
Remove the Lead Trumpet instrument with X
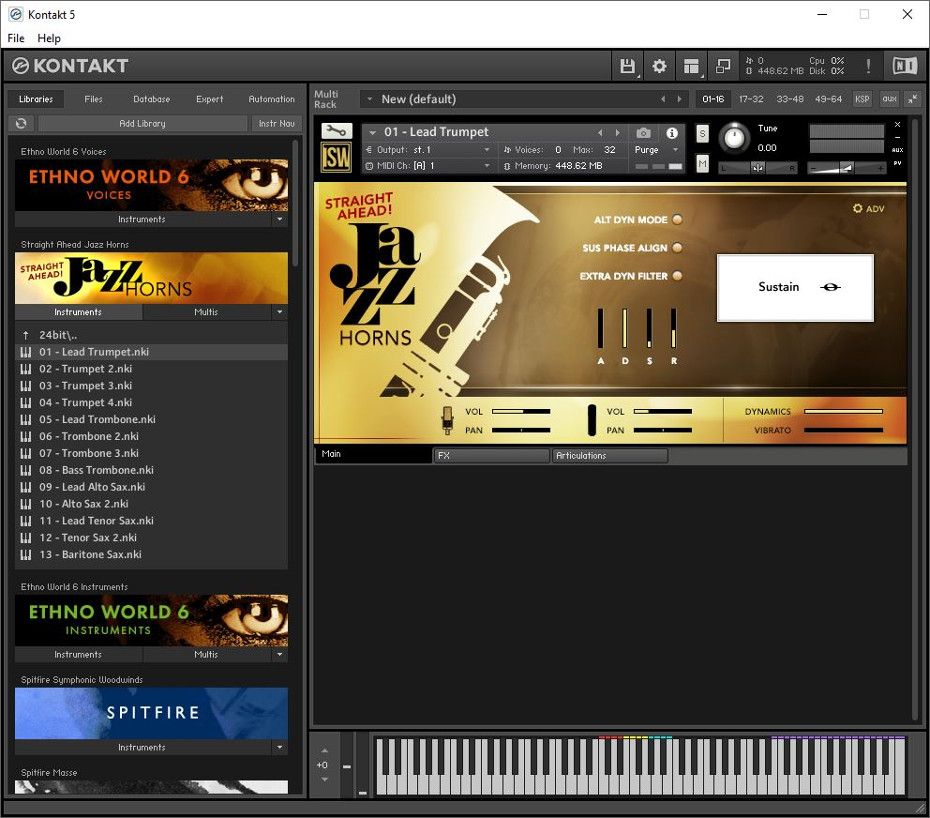(897, 125)
